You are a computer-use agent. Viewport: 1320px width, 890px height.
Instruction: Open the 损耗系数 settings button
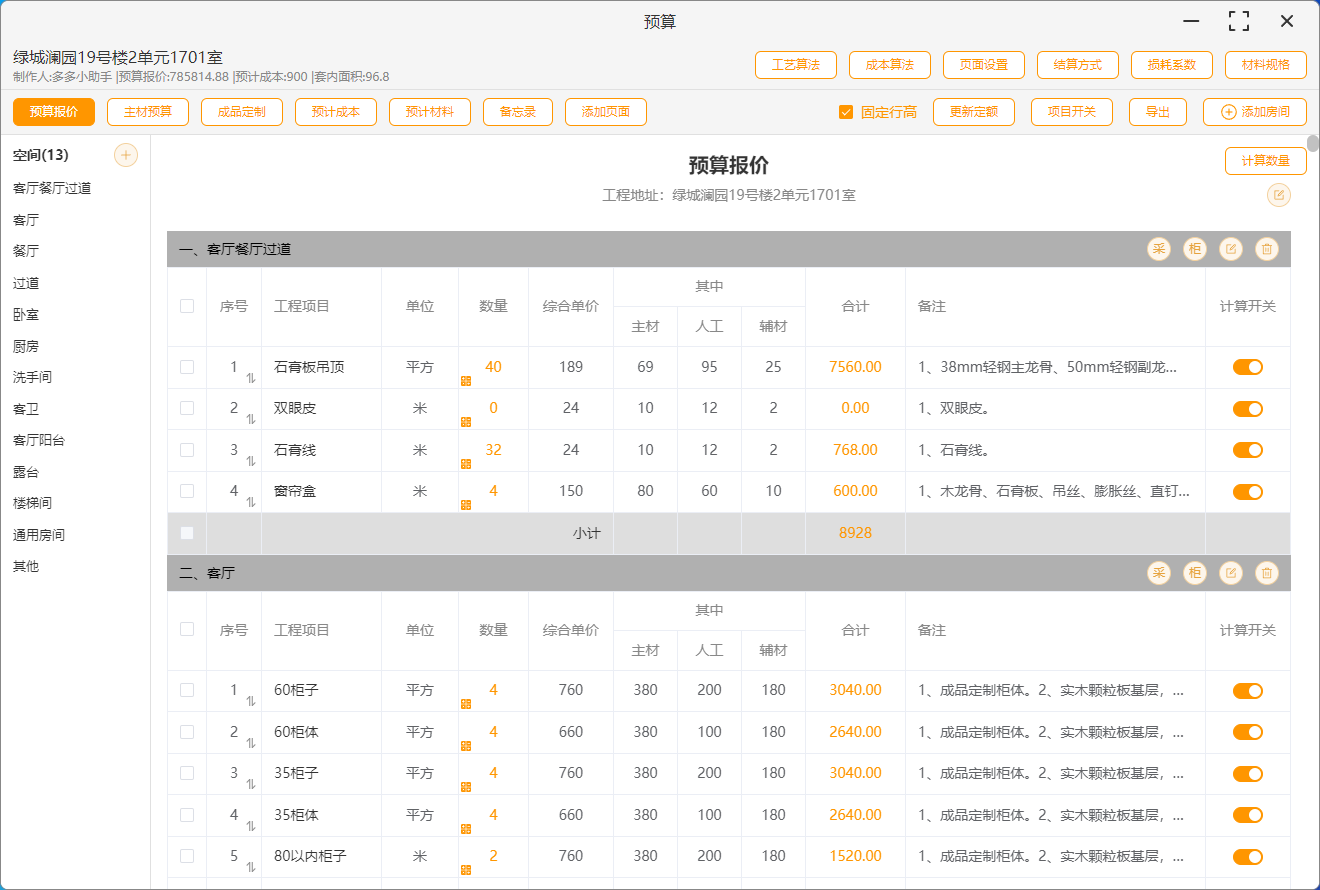point(1172,65)
